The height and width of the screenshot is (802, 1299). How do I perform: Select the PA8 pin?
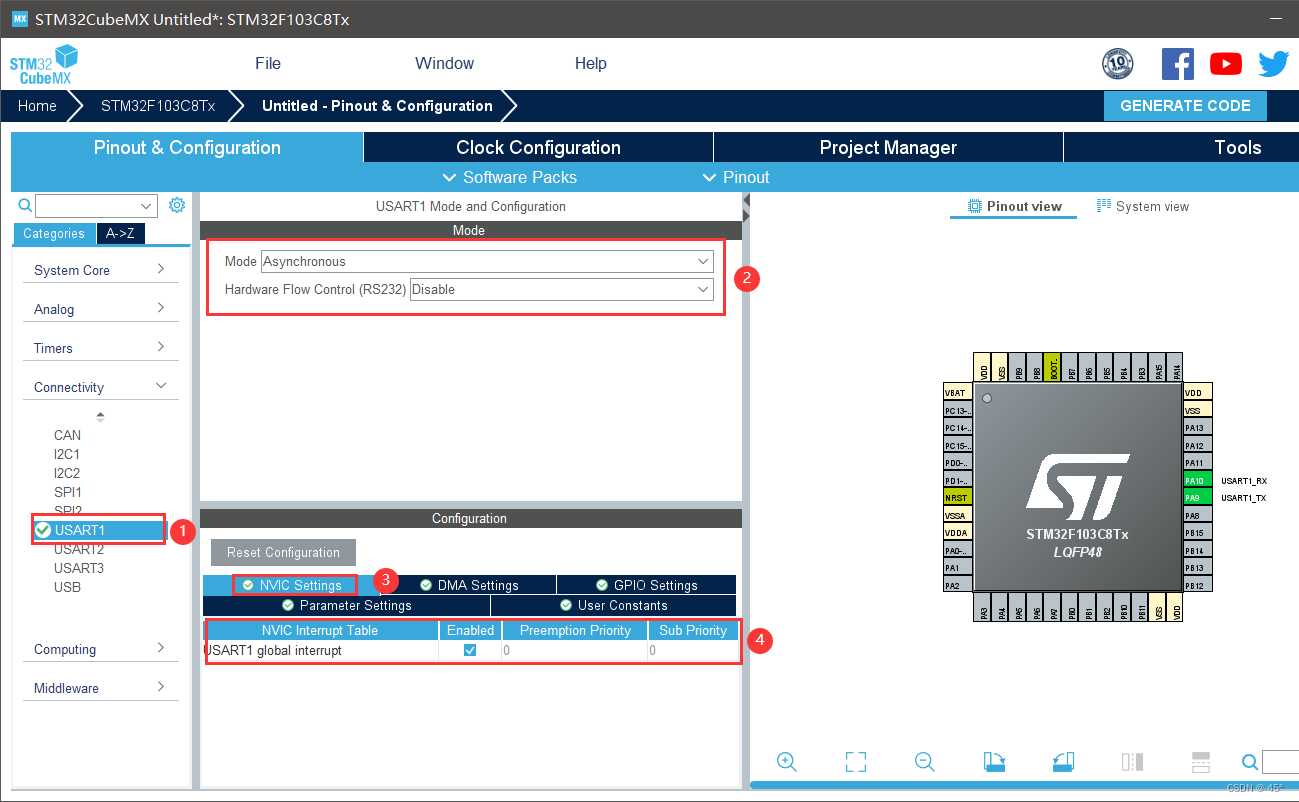(1198, 515)
